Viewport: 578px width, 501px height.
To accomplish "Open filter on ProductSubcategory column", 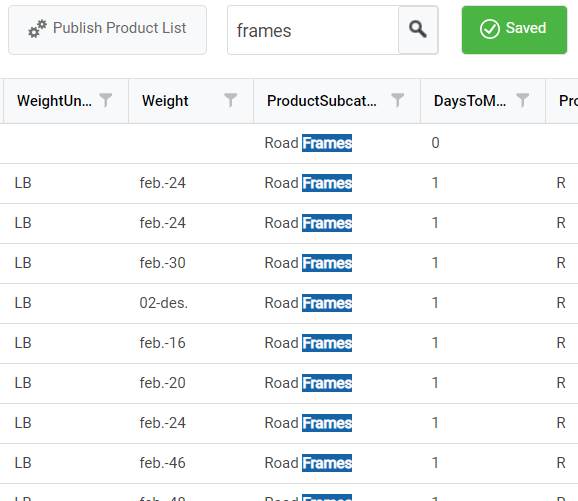I will pyautogui.click(x=398, y=100).
